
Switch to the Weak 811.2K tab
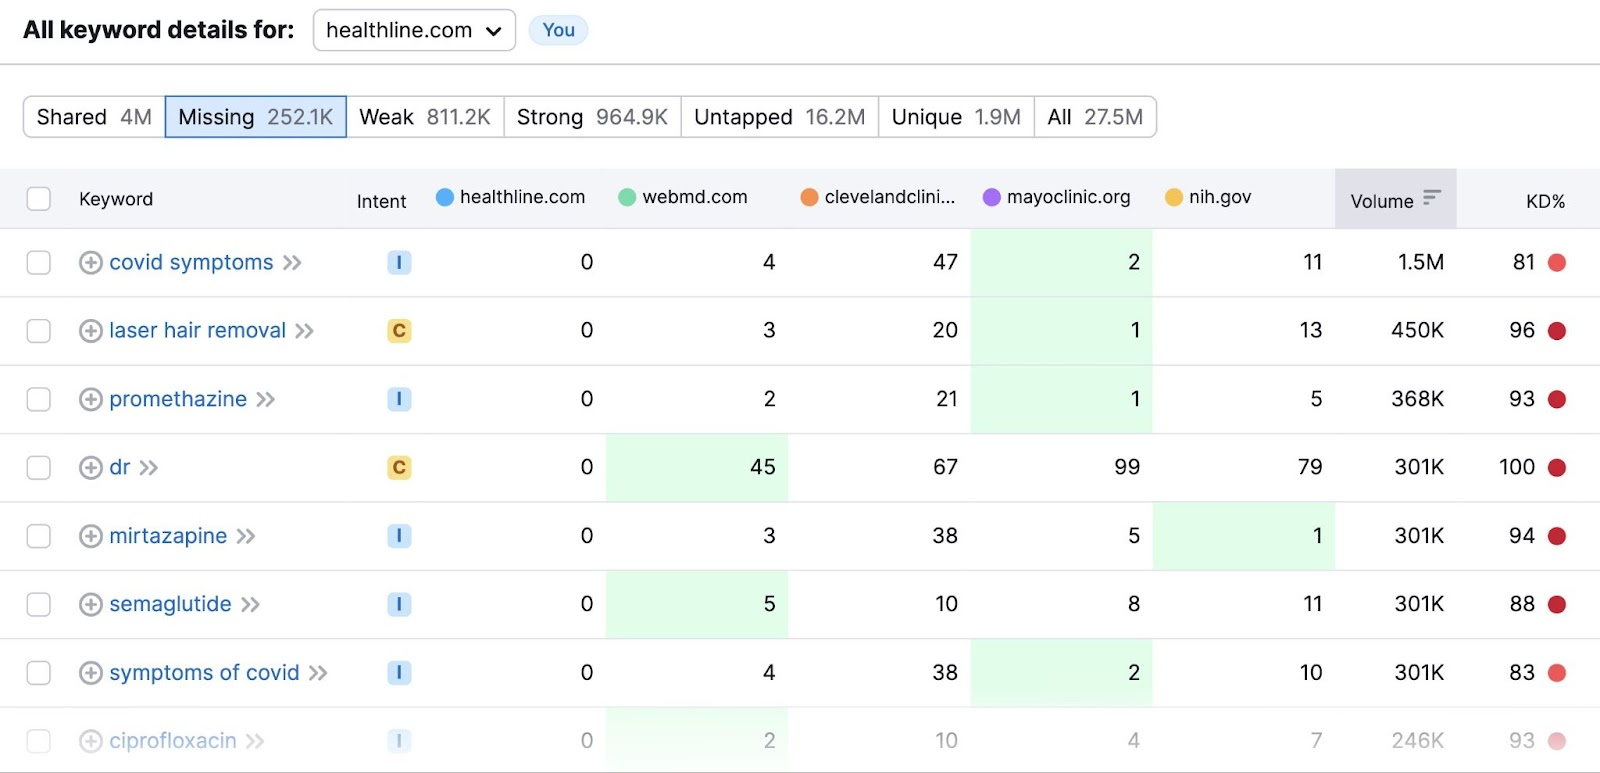[x=425, y=117]
